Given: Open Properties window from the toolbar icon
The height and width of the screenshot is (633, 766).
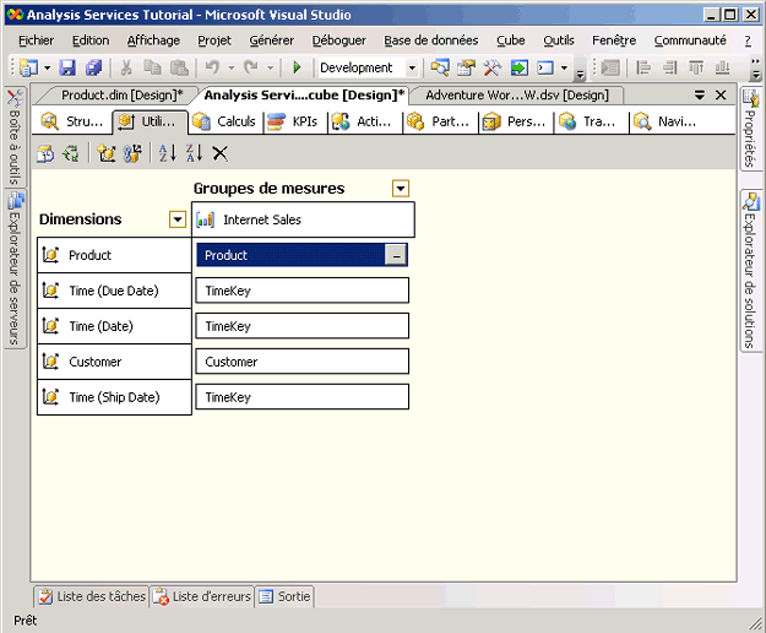Looking at the screenshot, I should pos(466,67).
